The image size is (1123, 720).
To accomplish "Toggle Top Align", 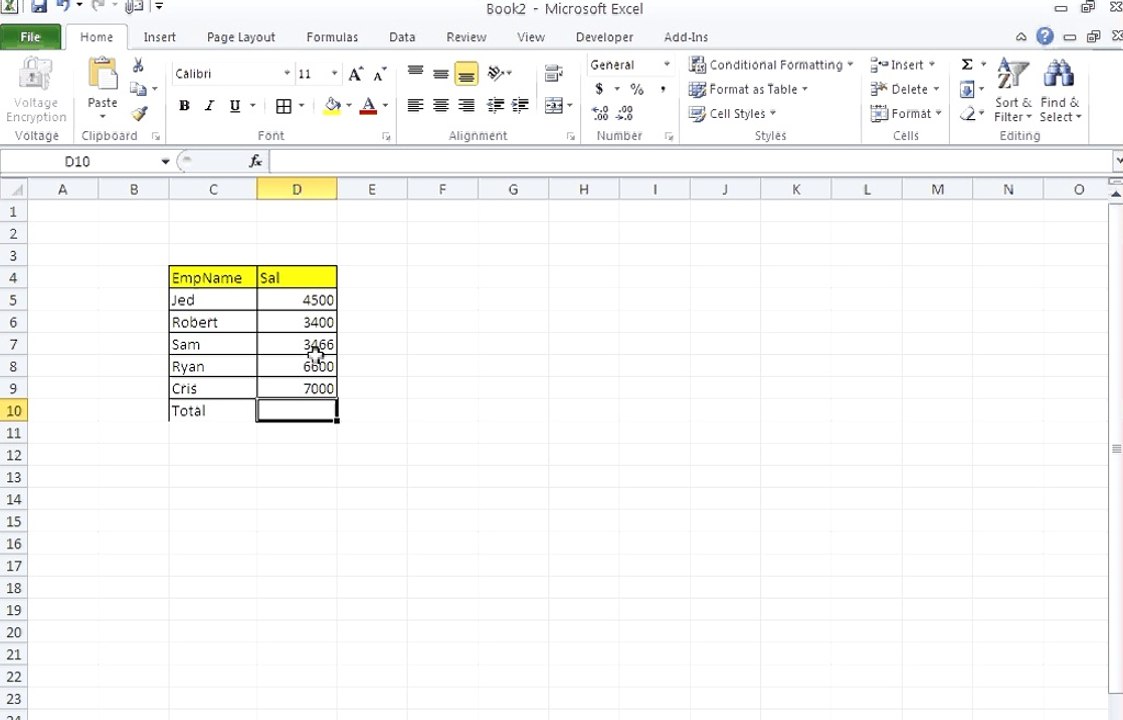I will coord(415,72).
